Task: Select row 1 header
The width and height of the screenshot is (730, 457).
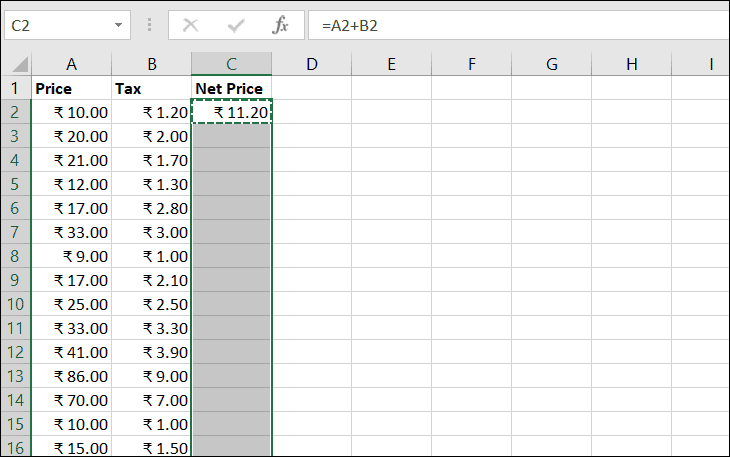Action: [x=16, y=88]
